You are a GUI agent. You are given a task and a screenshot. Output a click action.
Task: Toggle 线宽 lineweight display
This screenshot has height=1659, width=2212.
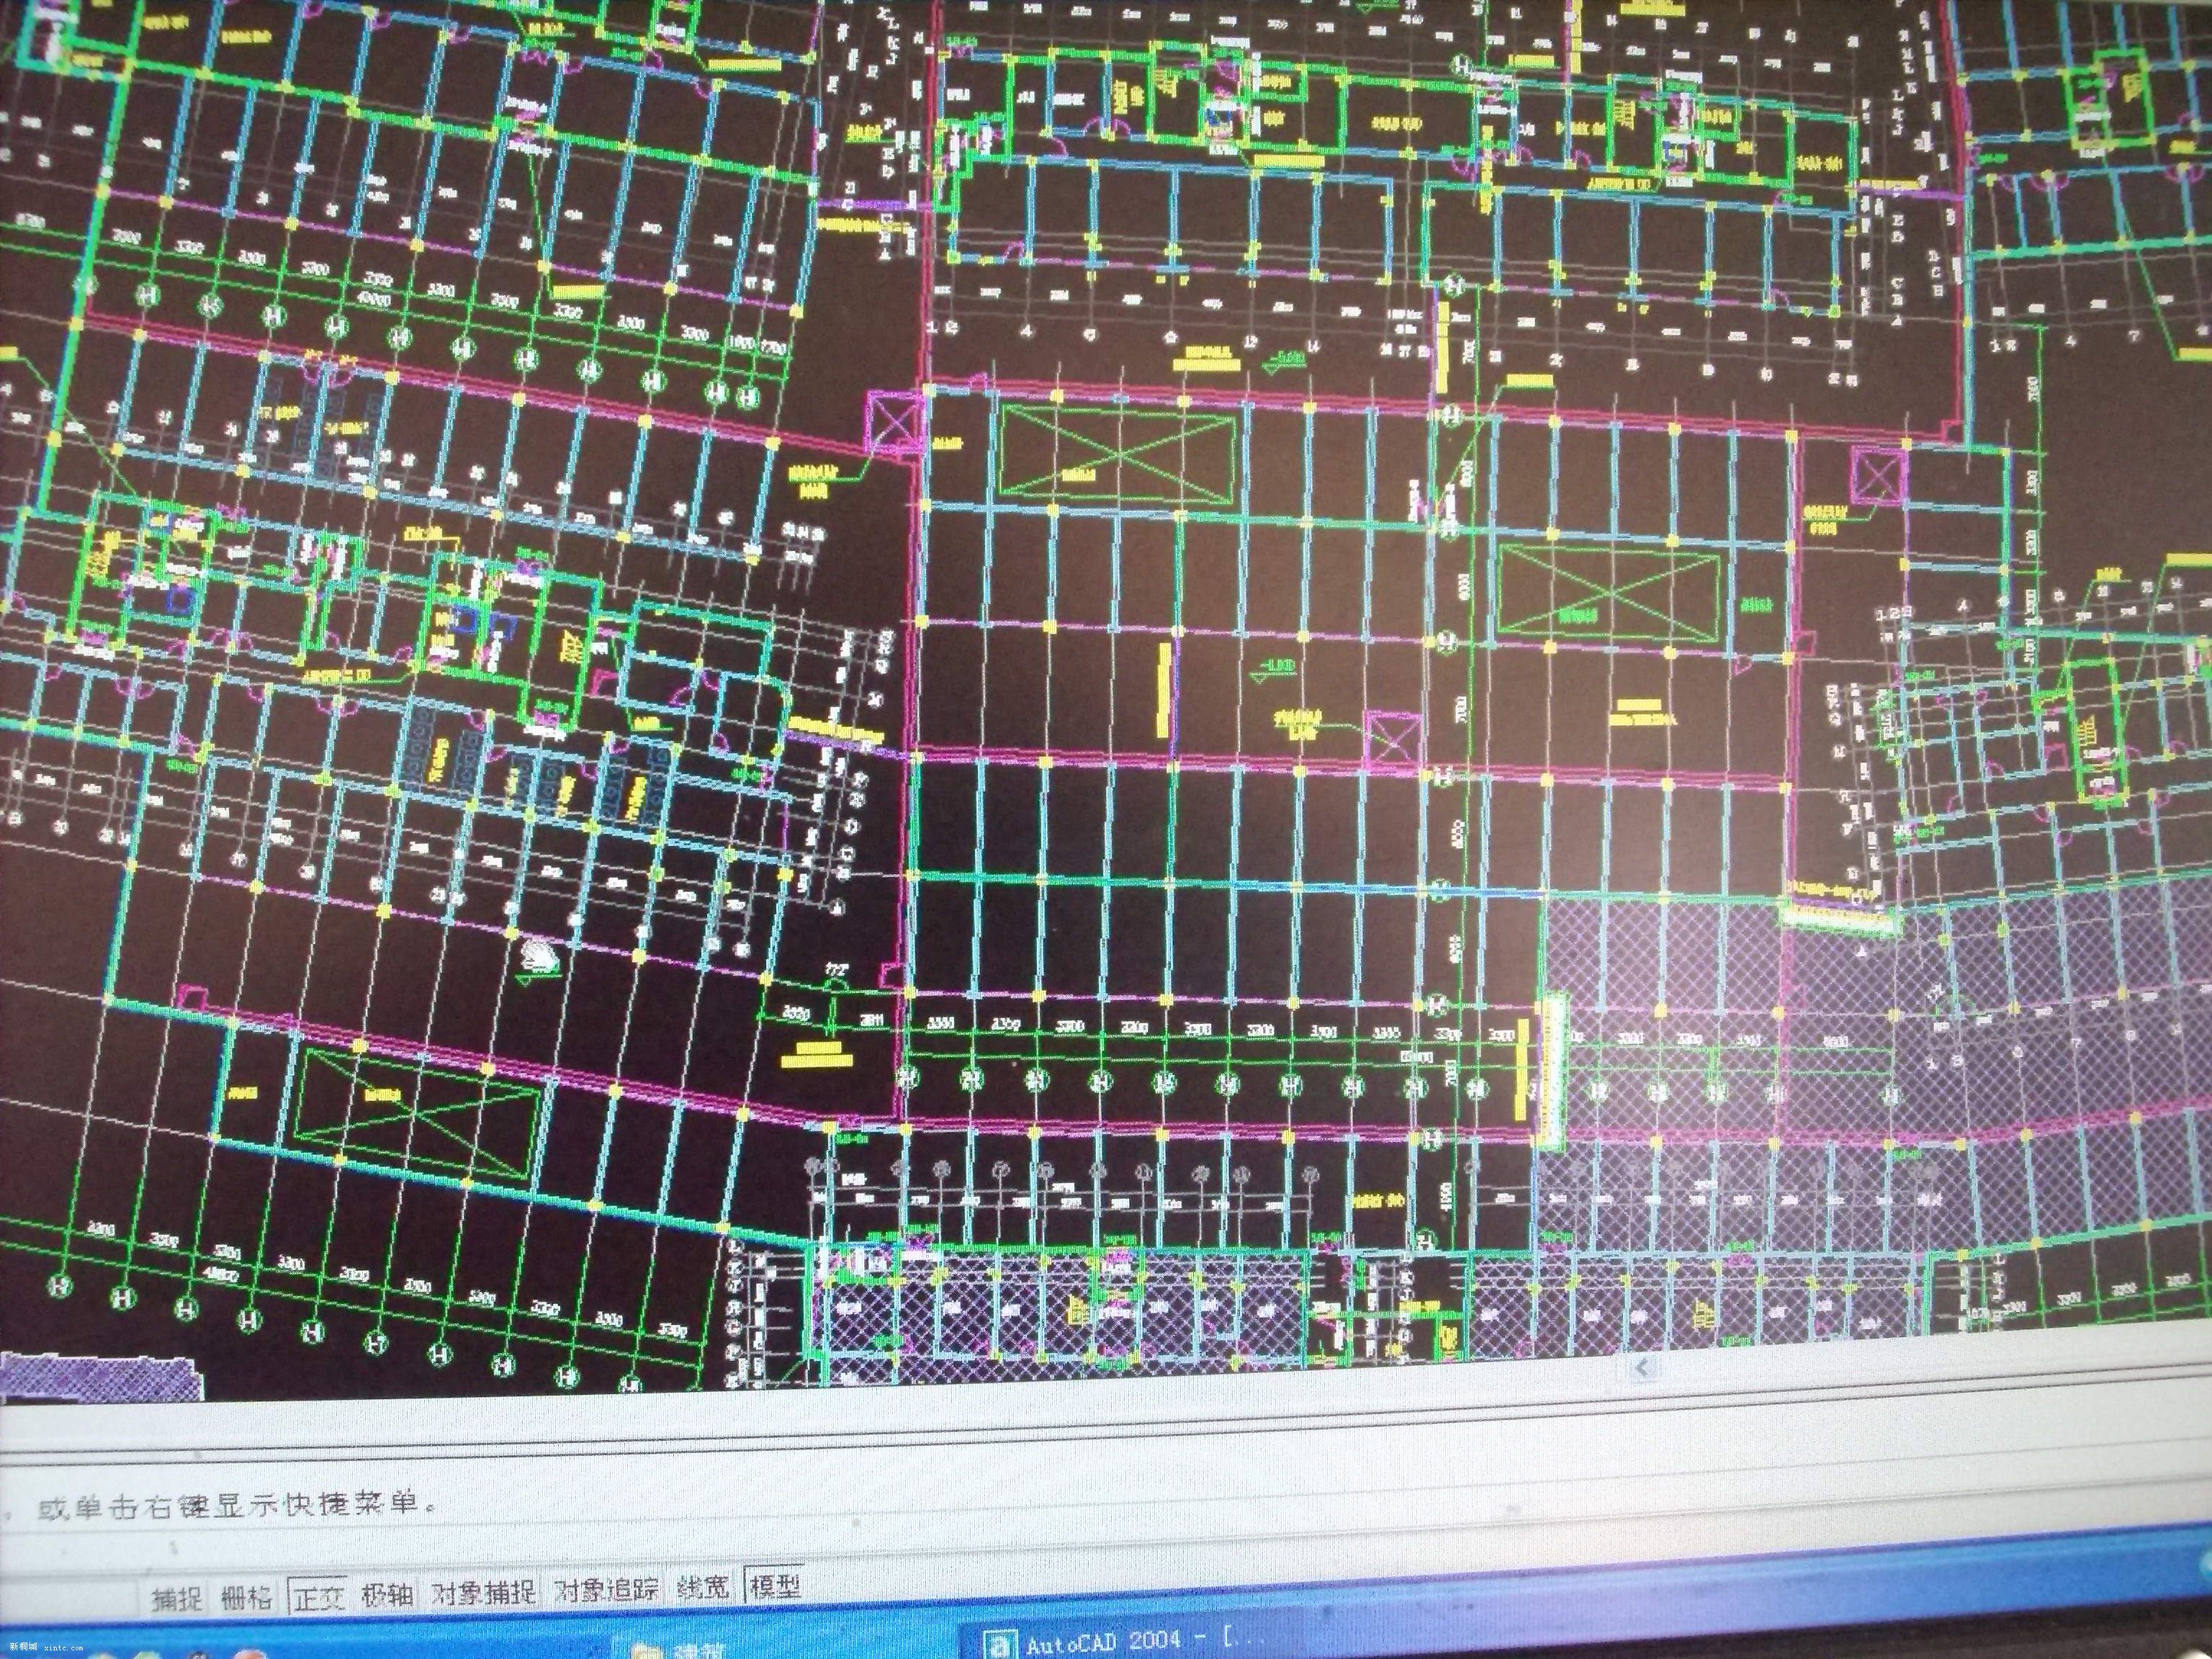click(702, 1586)
